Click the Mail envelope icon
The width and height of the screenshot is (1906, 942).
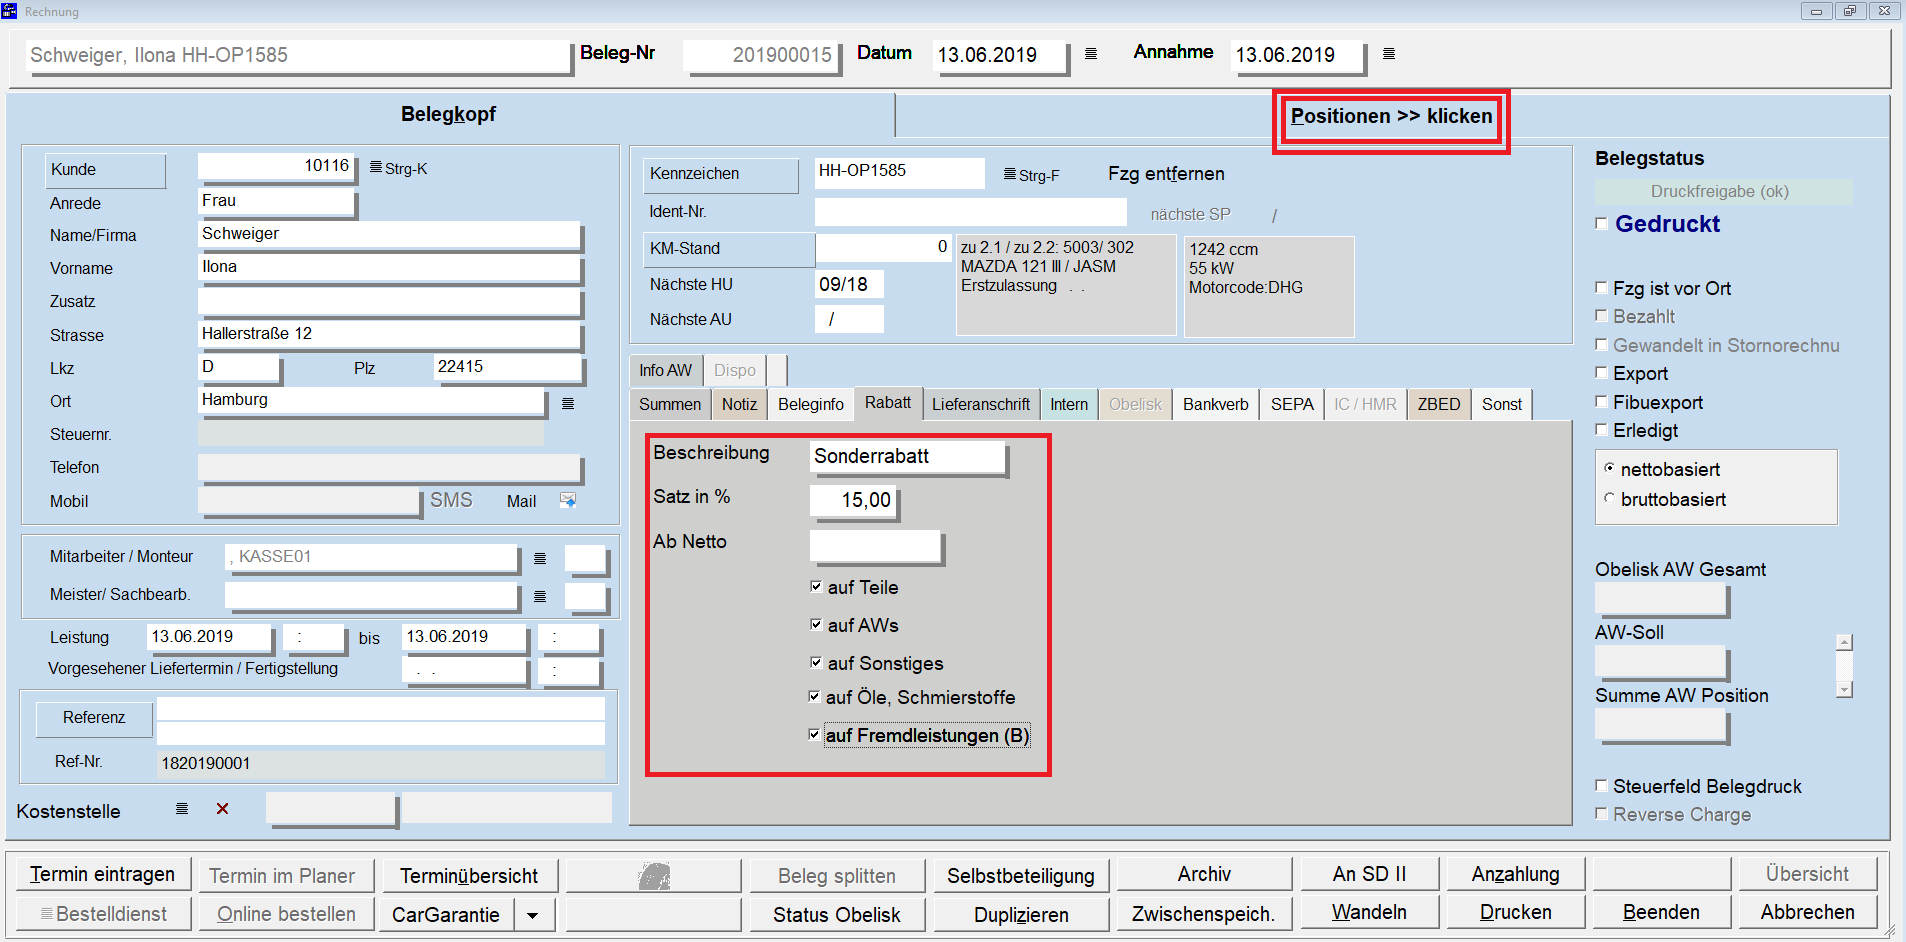568,500
